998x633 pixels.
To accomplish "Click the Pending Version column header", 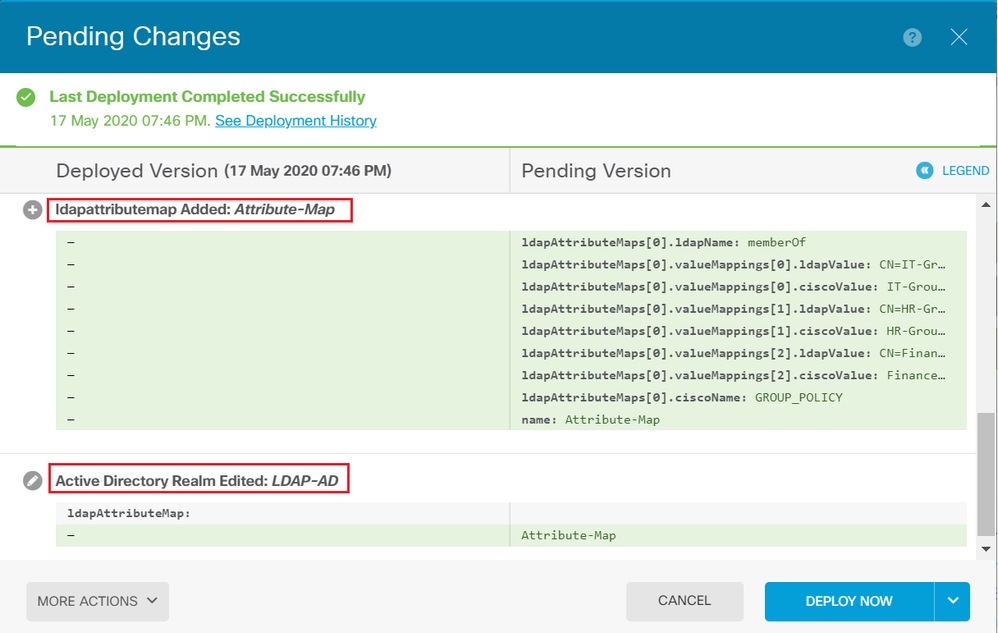I will point(596,171).
